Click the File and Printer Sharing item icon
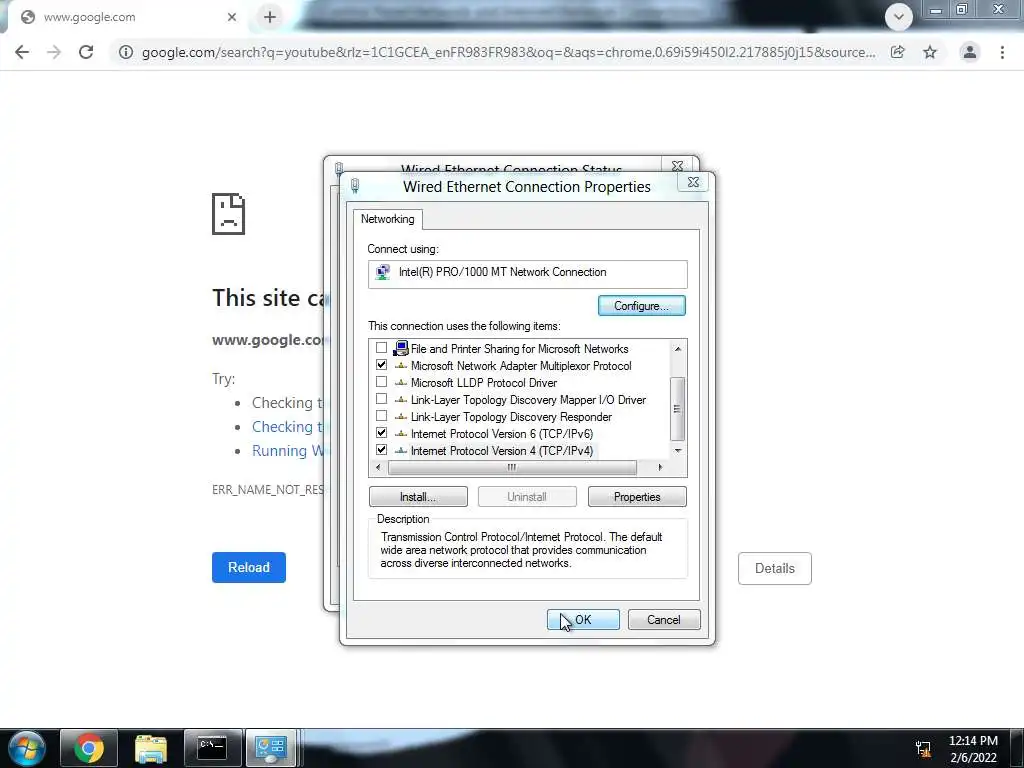 click(x=400, y=348)
